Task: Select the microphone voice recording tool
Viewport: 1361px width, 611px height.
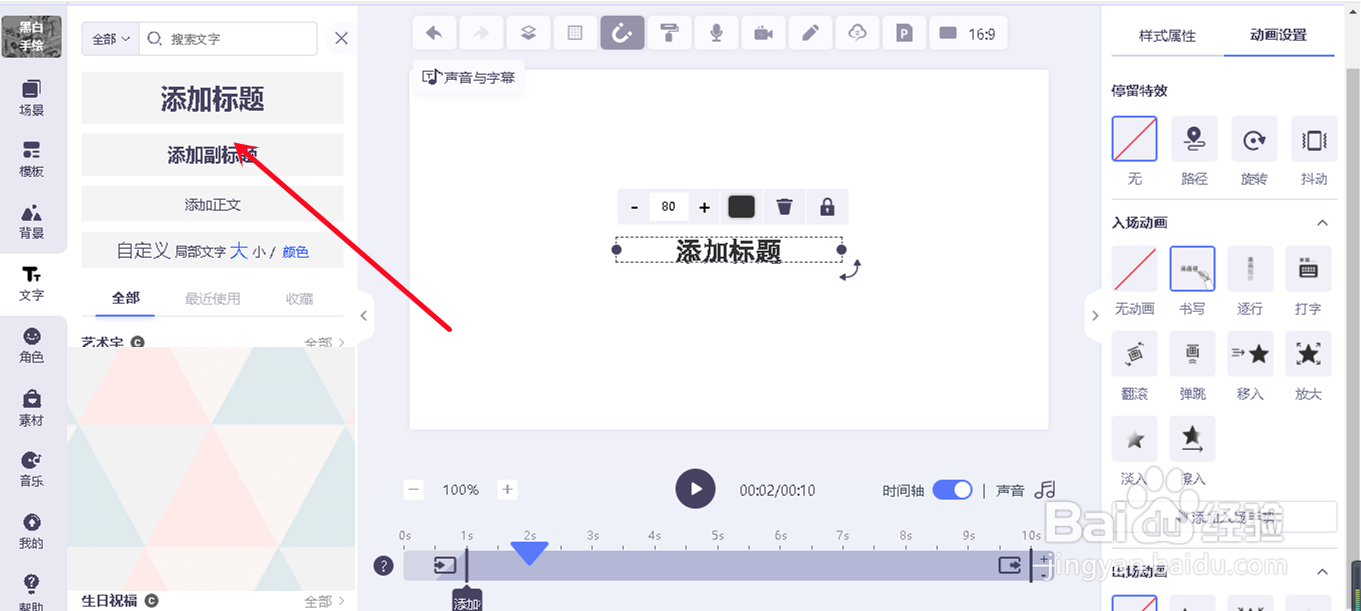Action: 716,32
